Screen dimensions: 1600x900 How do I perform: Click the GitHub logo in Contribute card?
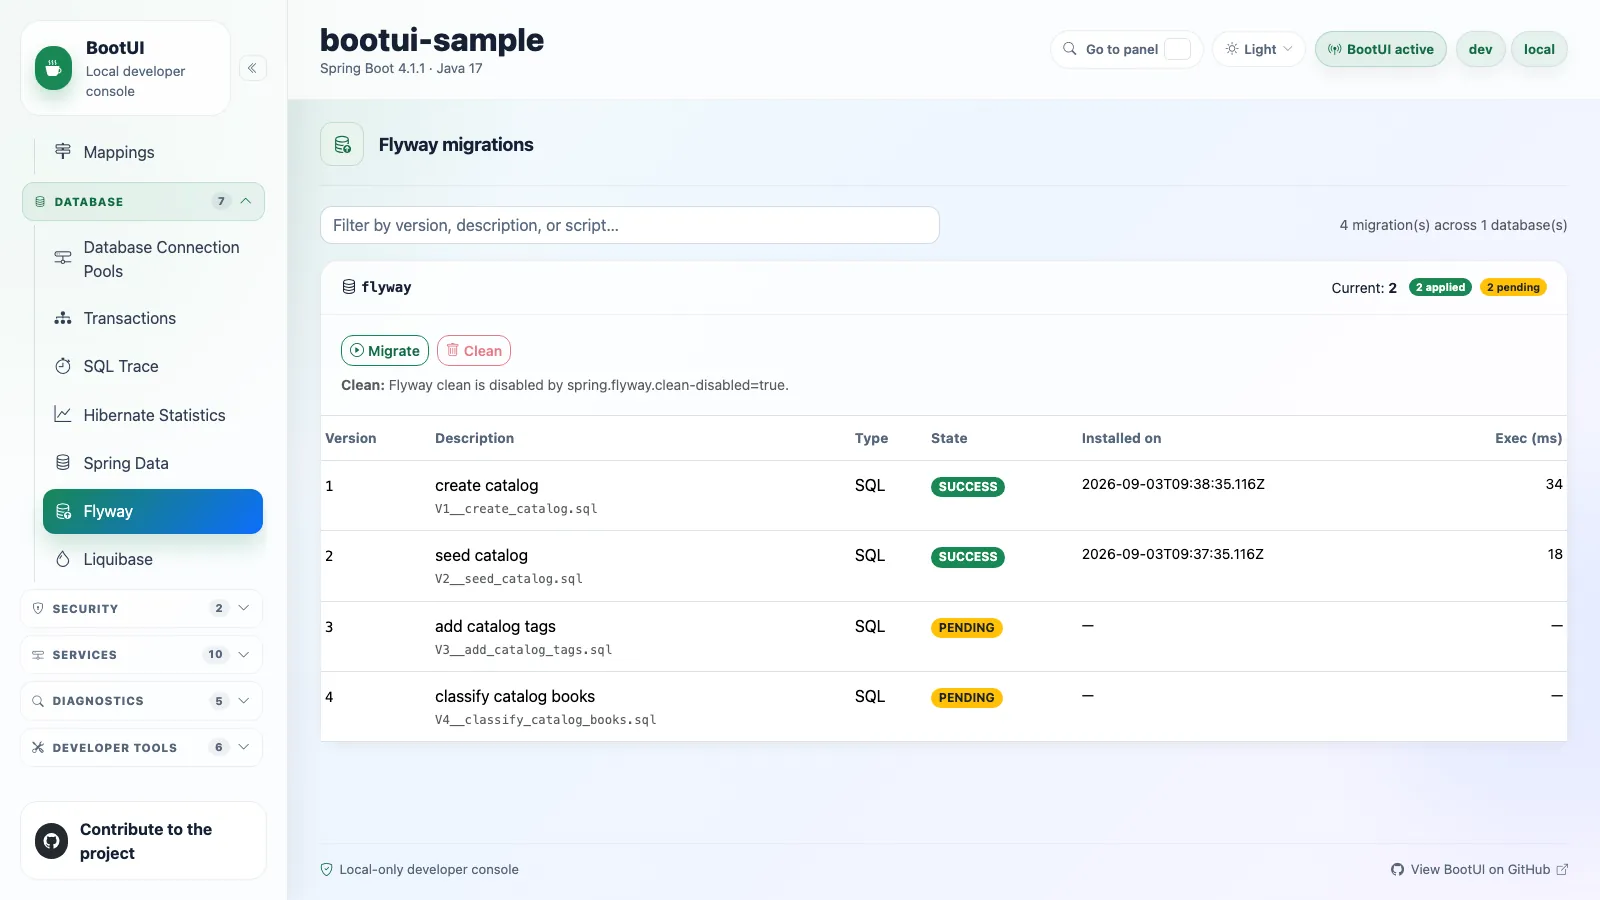pyautogui.click(x=52, y=841)
